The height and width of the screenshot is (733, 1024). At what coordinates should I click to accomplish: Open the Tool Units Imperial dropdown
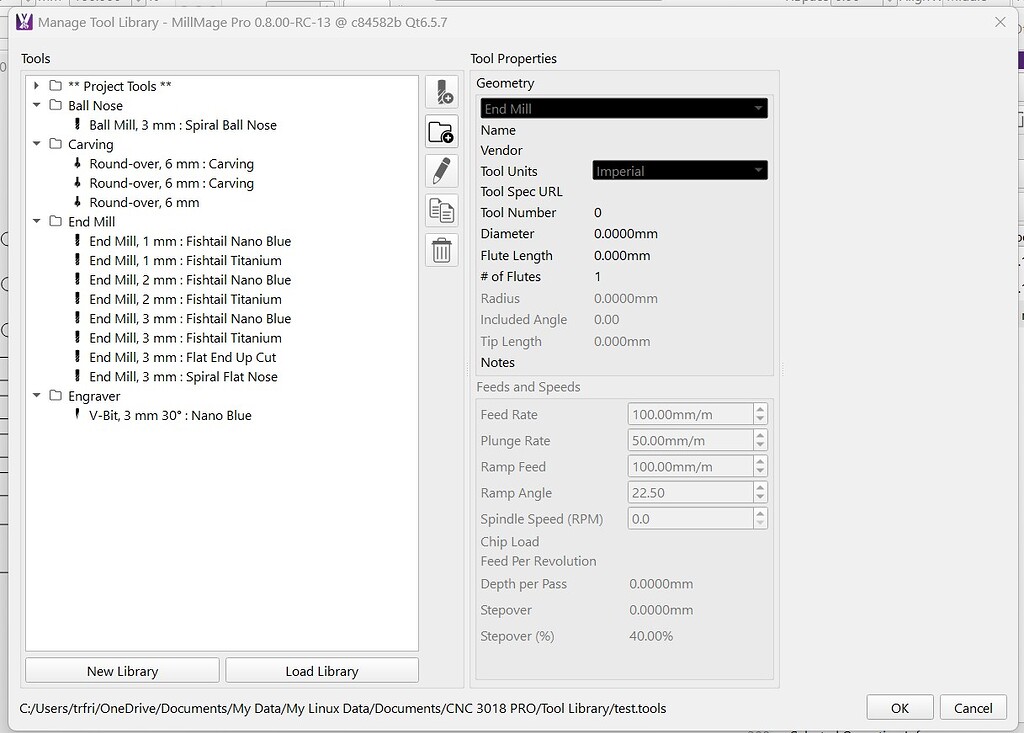click(680, 171)
